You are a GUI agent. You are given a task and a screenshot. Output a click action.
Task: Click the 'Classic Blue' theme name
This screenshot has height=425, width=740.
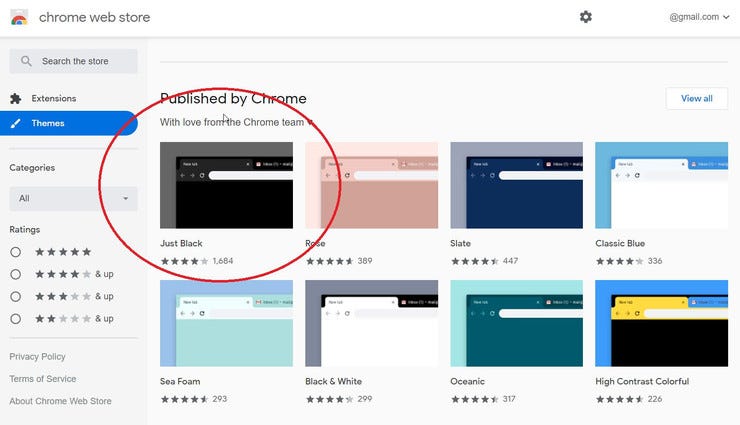[620, 243]
